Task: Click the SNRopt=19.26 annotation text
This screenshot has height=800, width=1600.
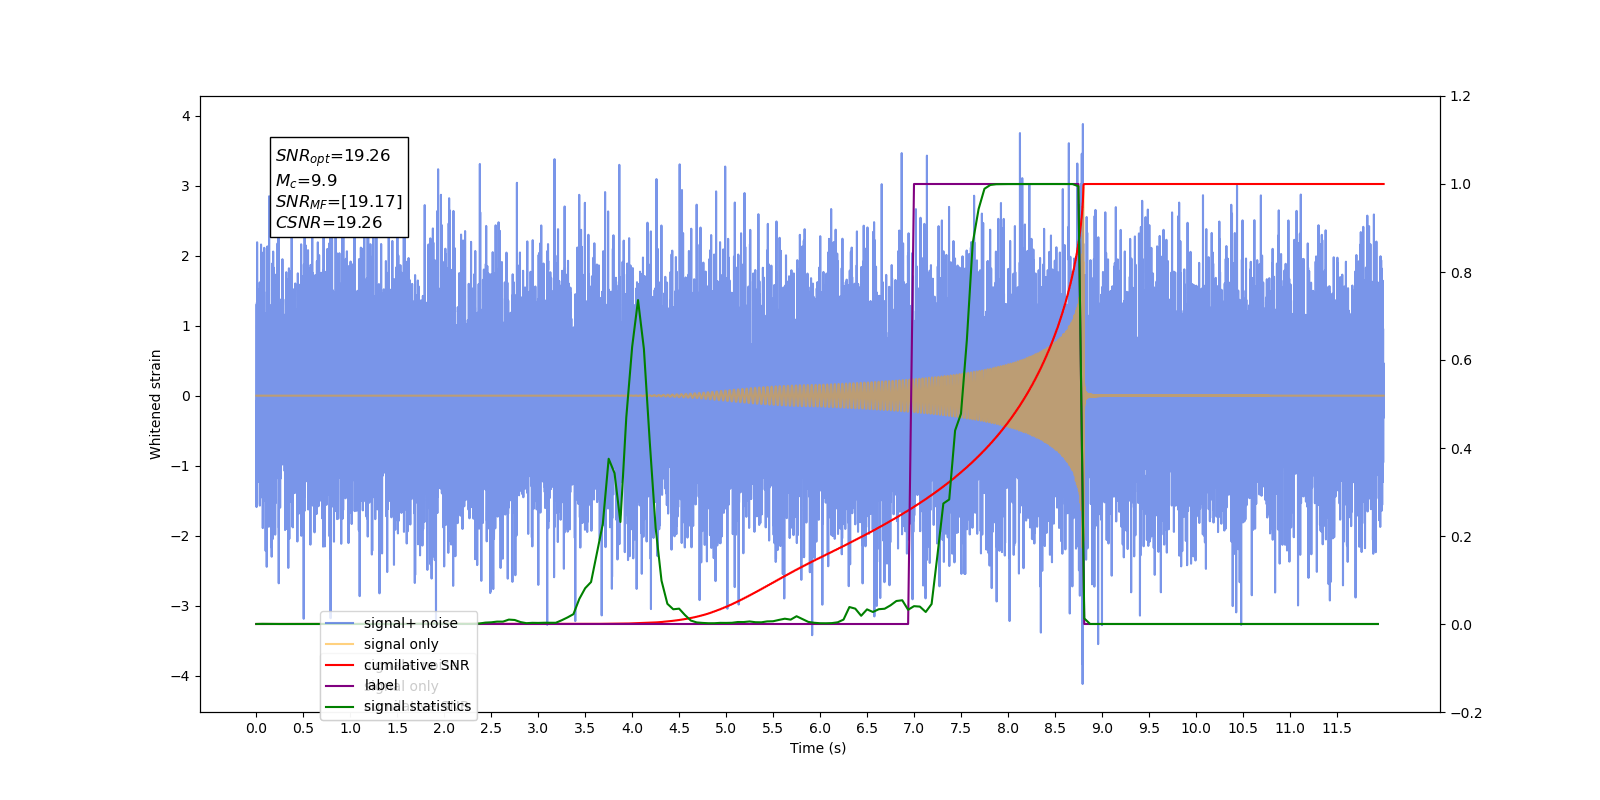Action: tap(333, 156)
